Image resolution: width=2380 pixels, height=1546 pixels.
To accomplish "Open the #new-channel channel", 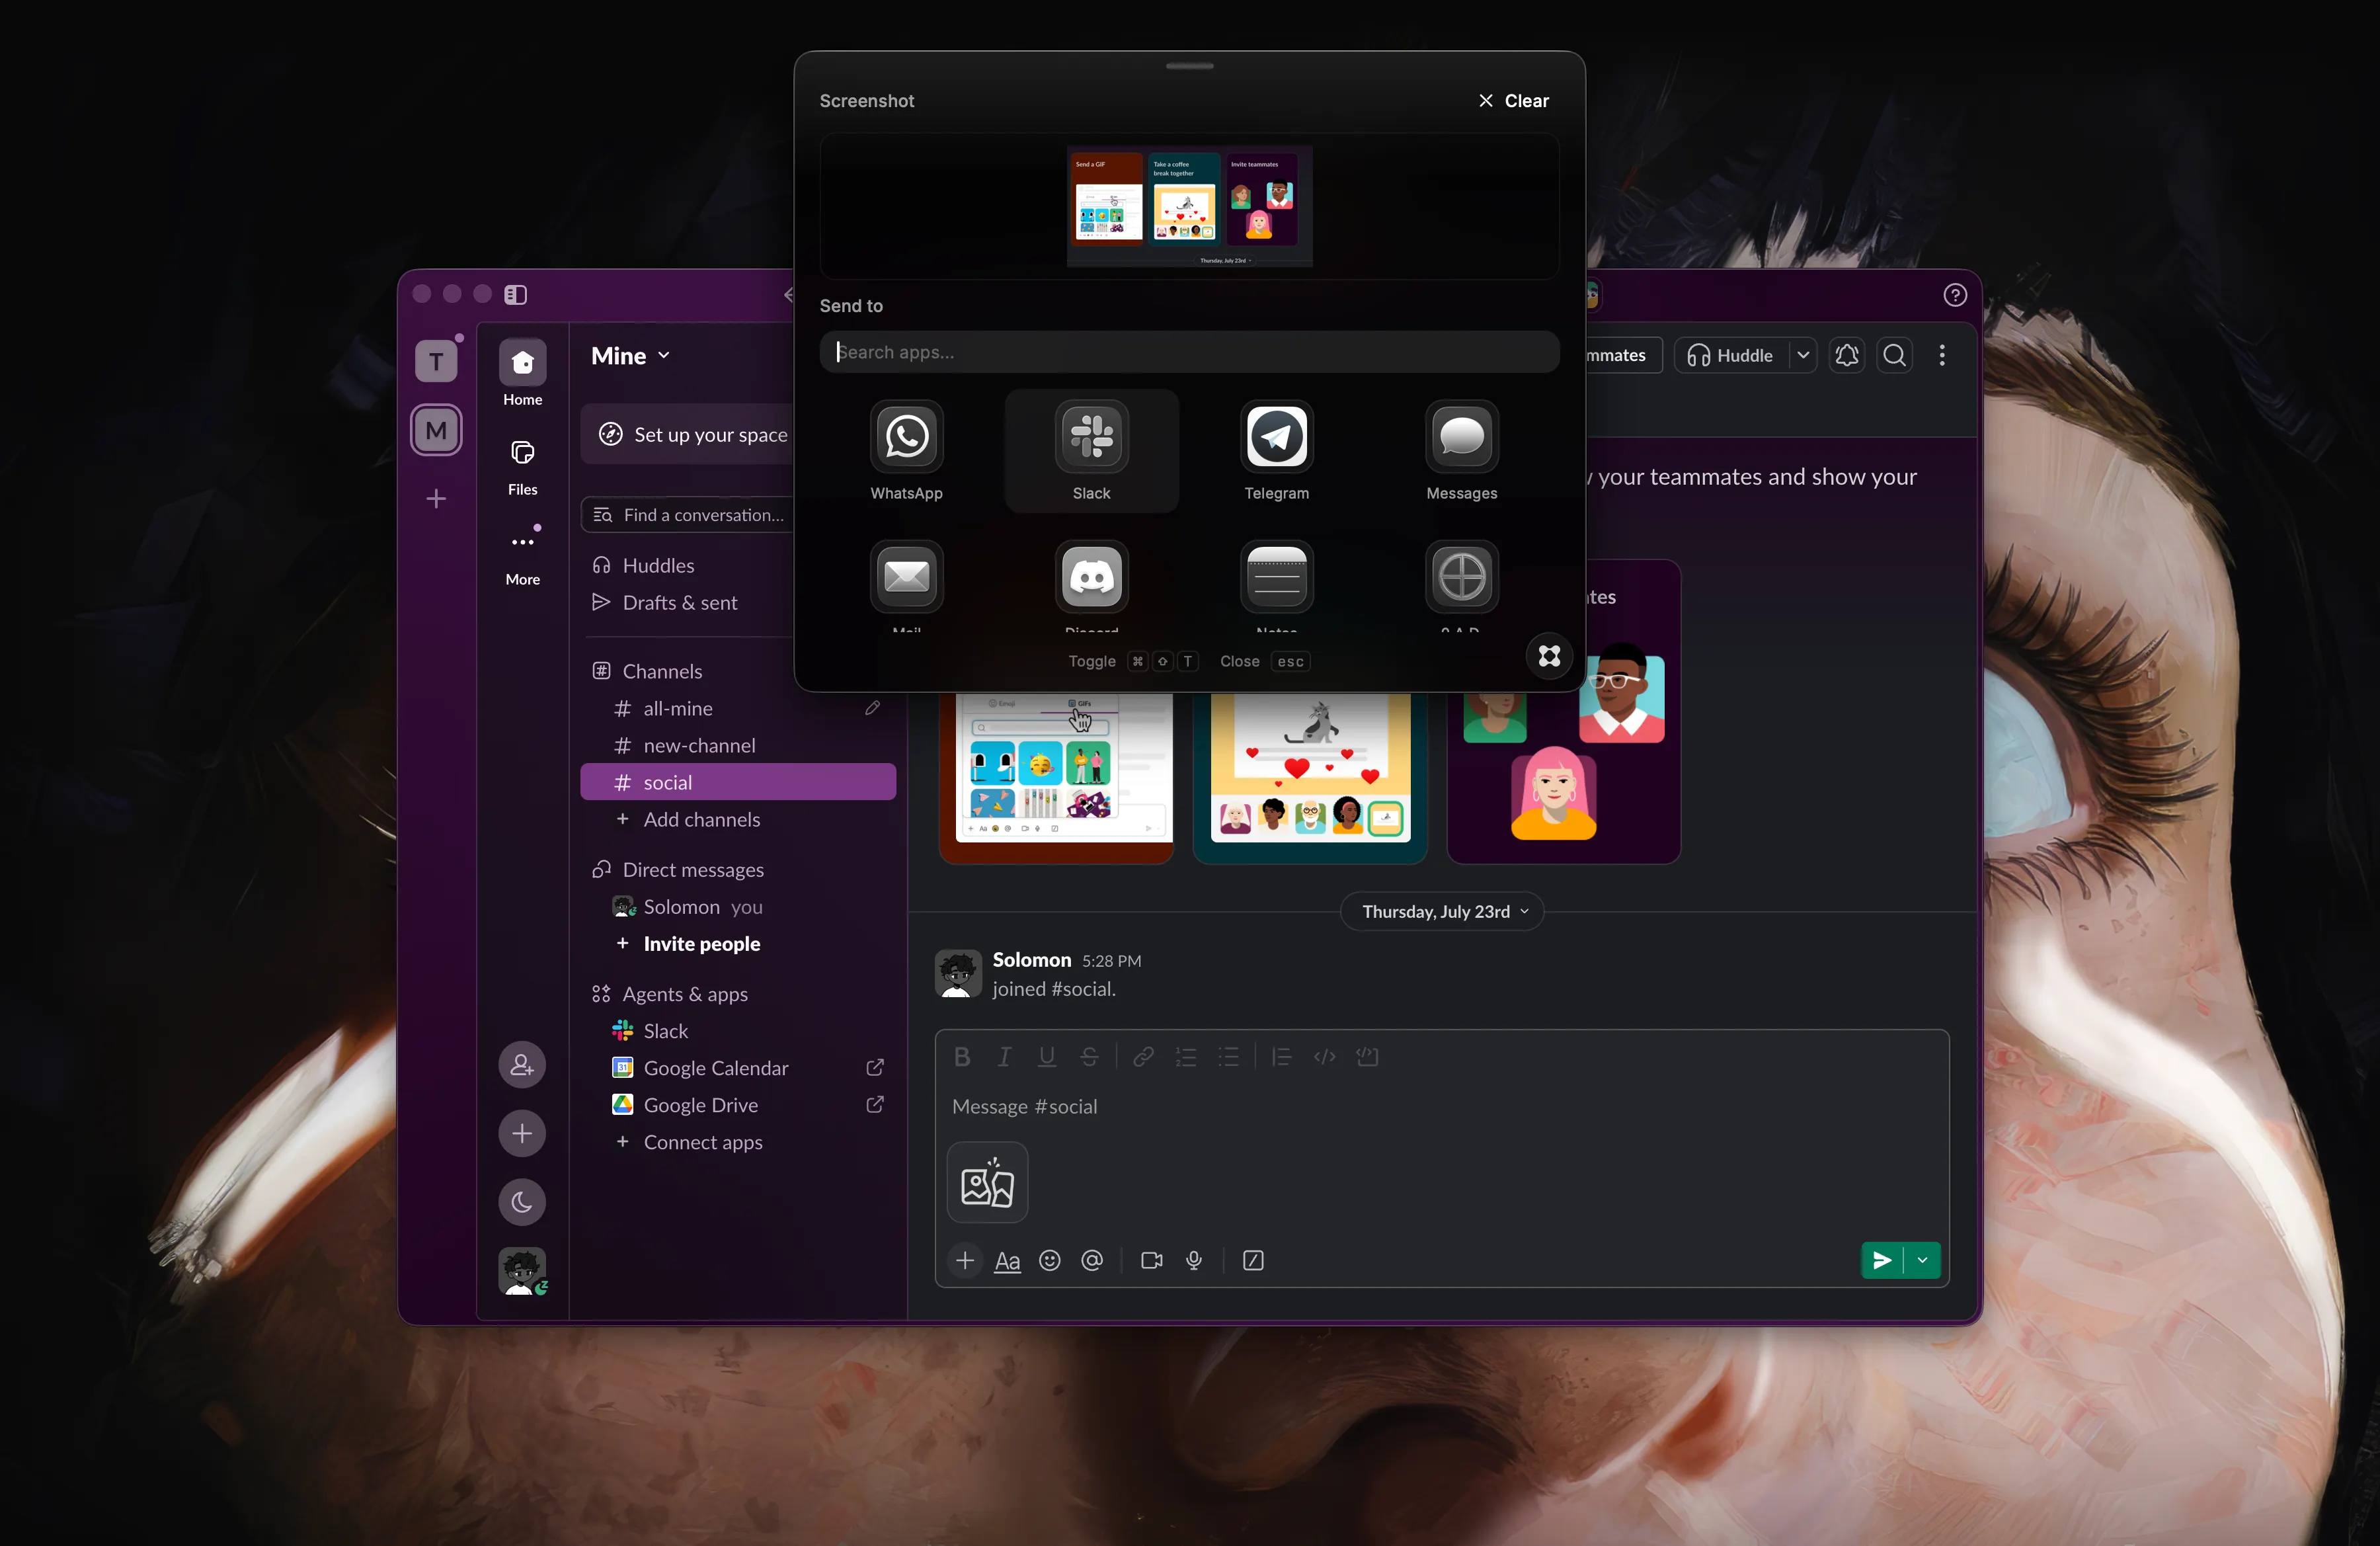I will (x=699, y=745).
